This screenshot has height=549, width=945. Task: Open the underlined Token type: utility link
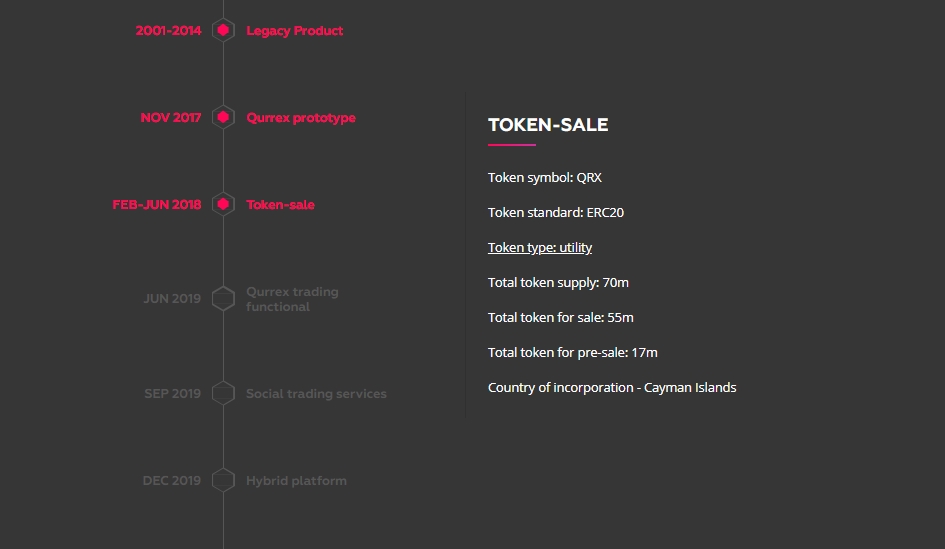pos(540,248)
